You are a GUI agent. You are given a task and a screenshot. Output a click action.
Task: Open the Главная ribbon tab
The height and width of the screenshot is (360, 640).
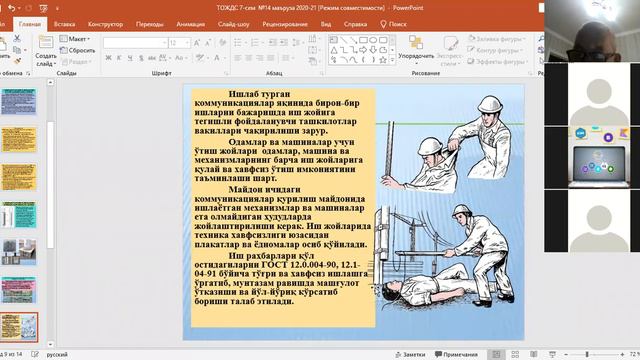[30, 24]
